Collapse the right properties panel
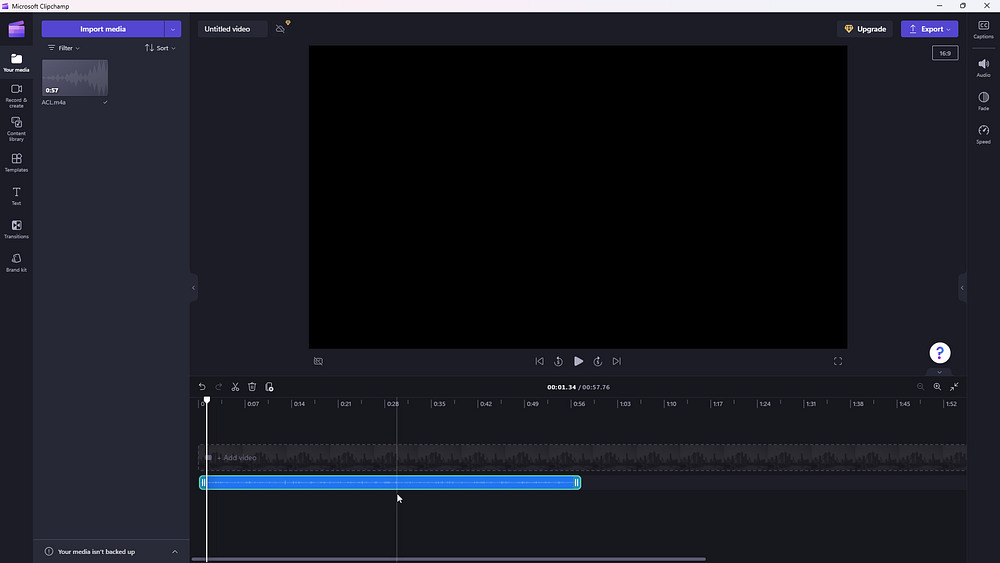The image size is (1000, 563). (962, 288)
